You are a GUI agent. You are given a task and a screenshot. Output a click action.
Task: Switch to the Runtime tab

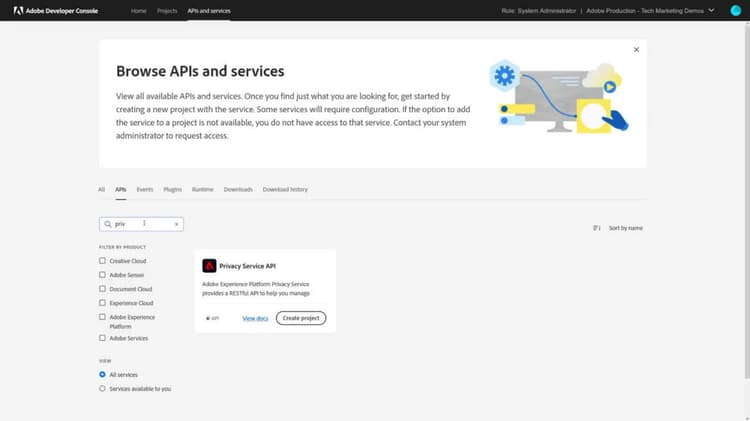(x=203, y=189)
